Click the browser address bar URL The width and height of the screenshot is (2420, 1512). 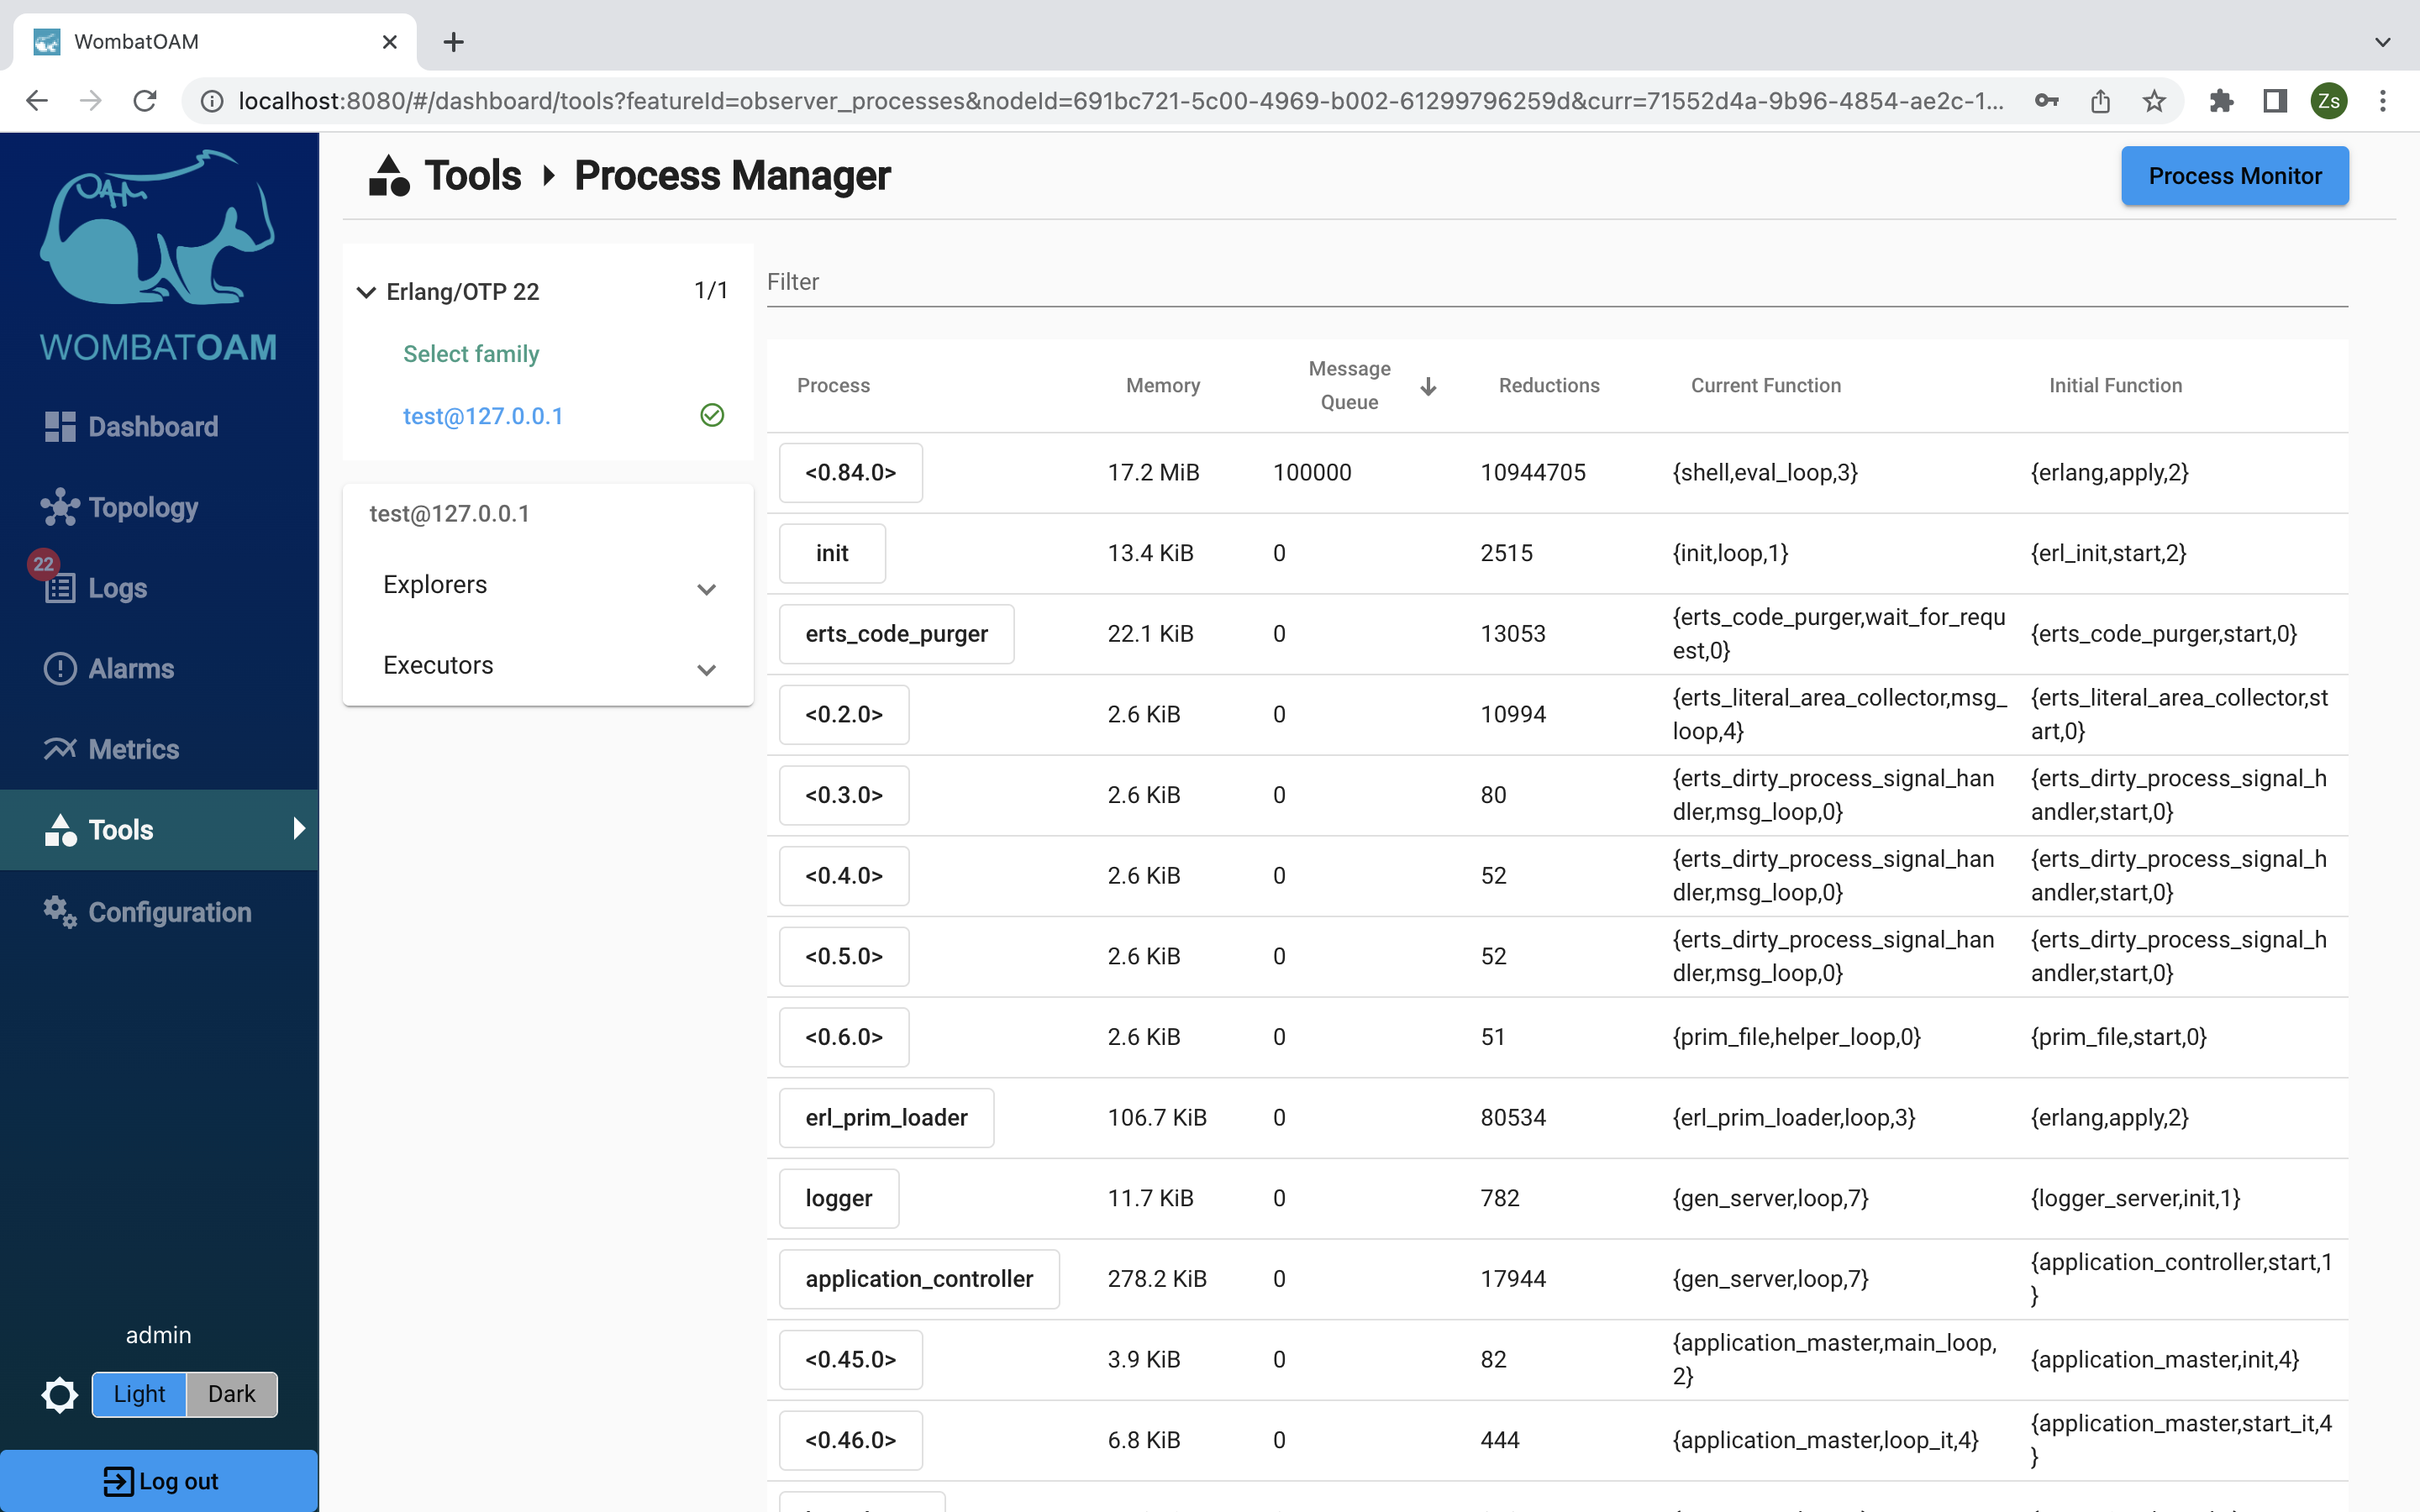pyautogui.click(x=1120, y=101)
